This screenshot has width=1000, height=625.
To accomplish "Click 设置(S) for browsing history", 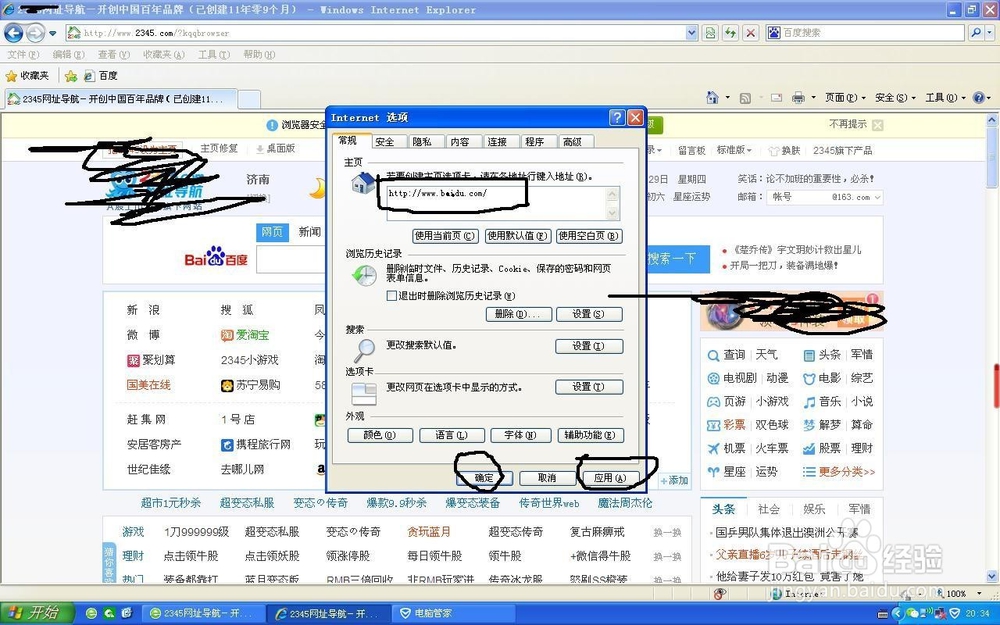I will click(x=589, y=314).
